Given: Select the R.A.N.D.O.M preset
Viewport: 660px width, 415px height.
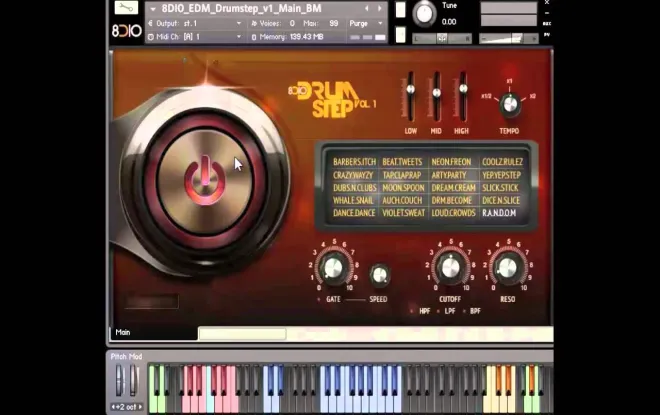Looking at the screenshot, I should [499, 213].
